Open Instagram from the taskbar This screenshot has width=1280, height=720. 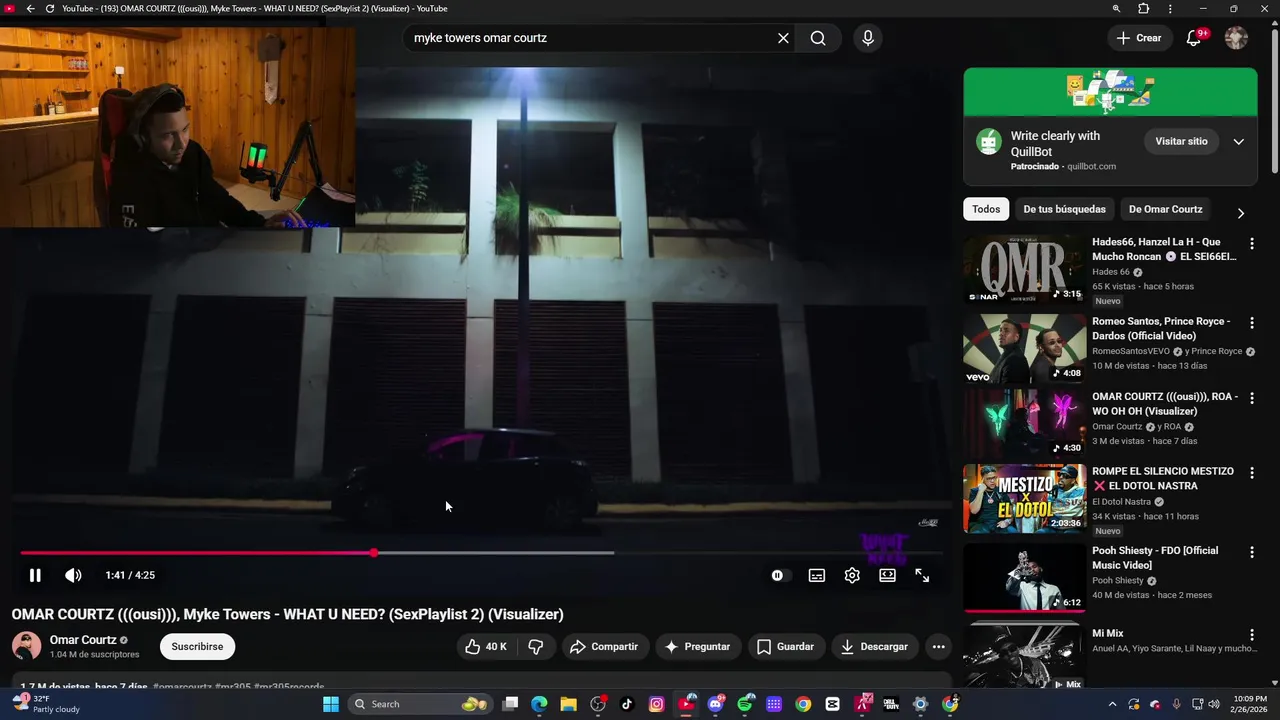click(x=656, y=704)
